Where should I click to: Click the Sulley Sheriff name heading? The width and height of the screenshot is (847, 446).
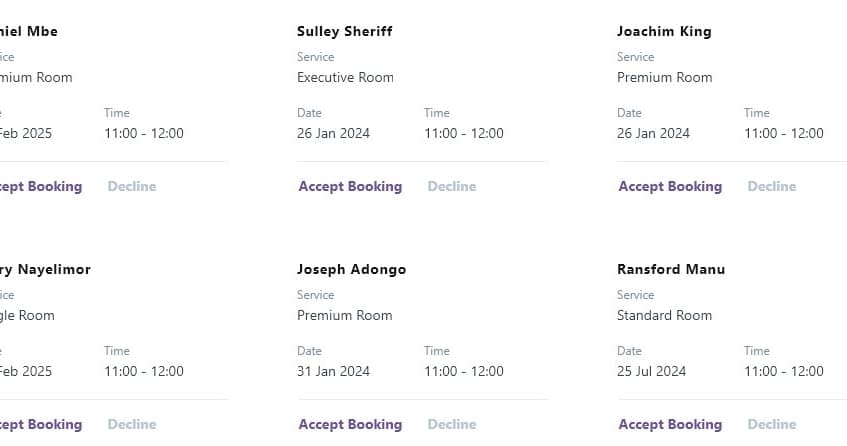345,31
